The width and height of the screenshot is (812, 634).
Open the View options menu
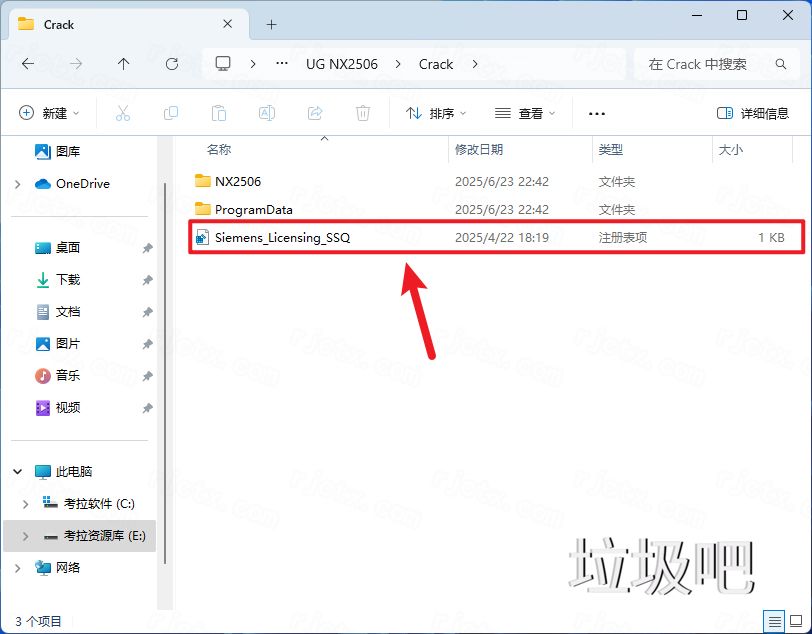(526, 114)
